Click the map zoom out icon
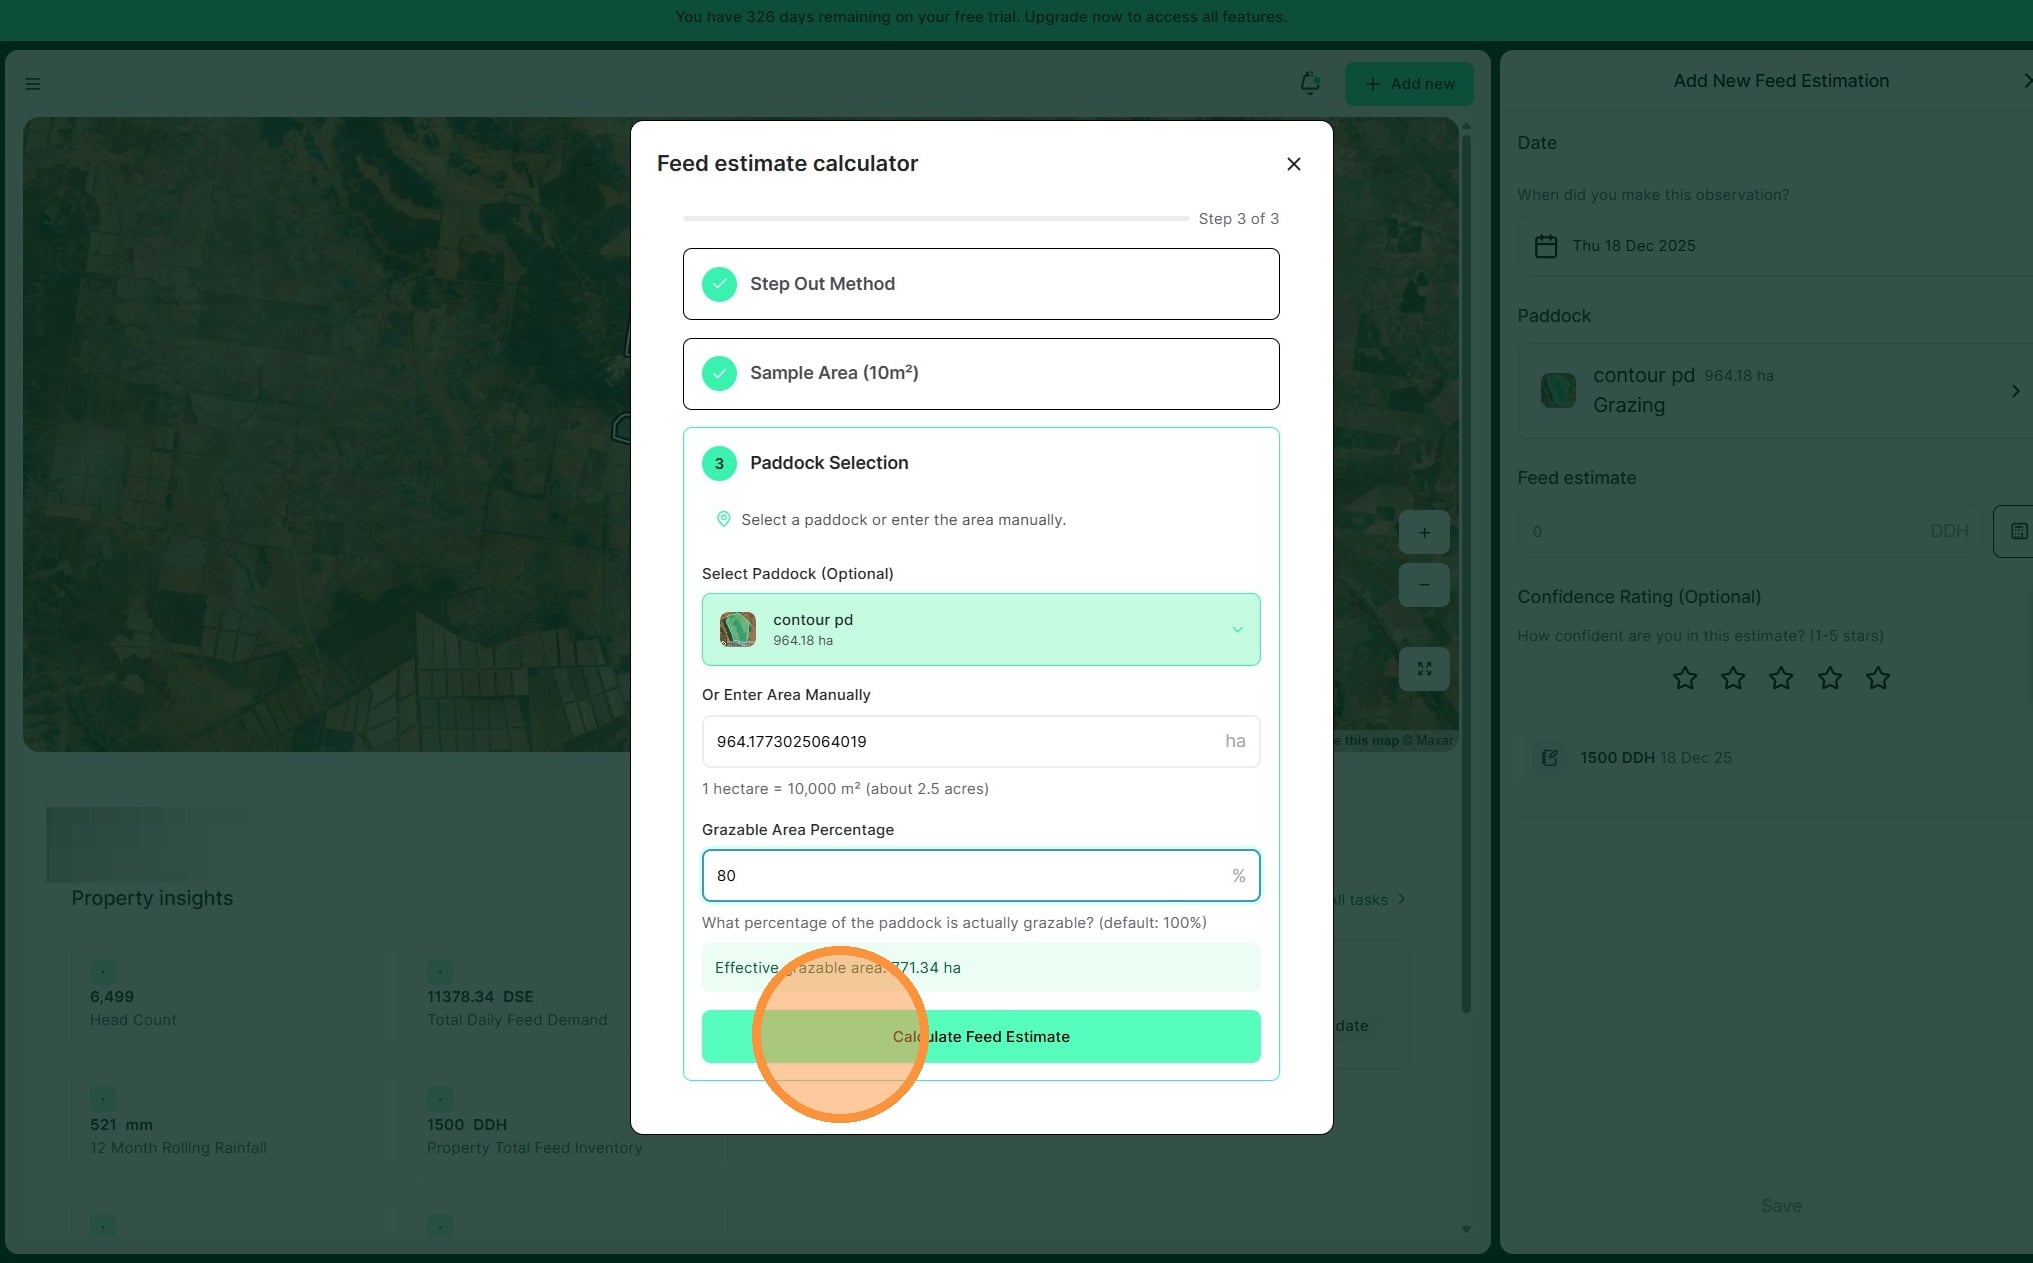Screen dimensions: 2033x1263 [x=1424, y=585]
